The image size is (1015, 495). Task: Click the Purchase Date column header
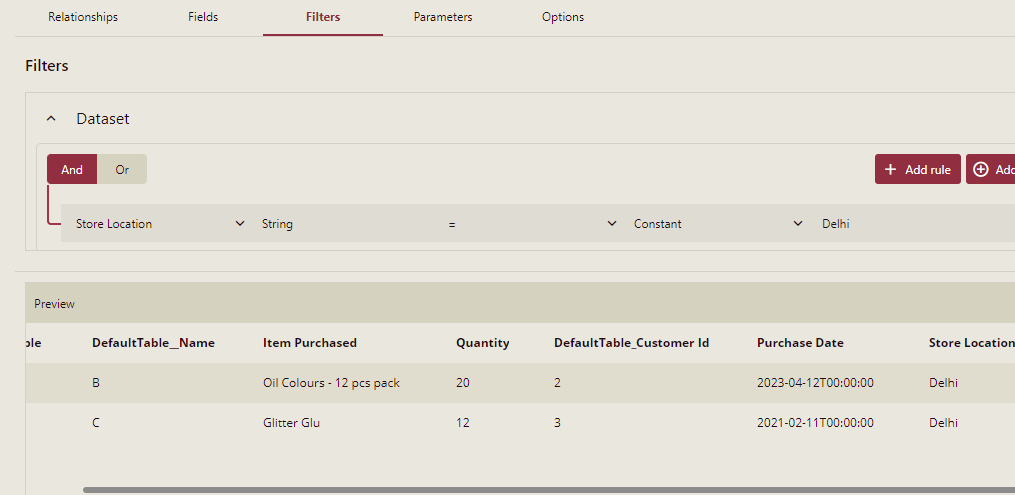(800, 343)
